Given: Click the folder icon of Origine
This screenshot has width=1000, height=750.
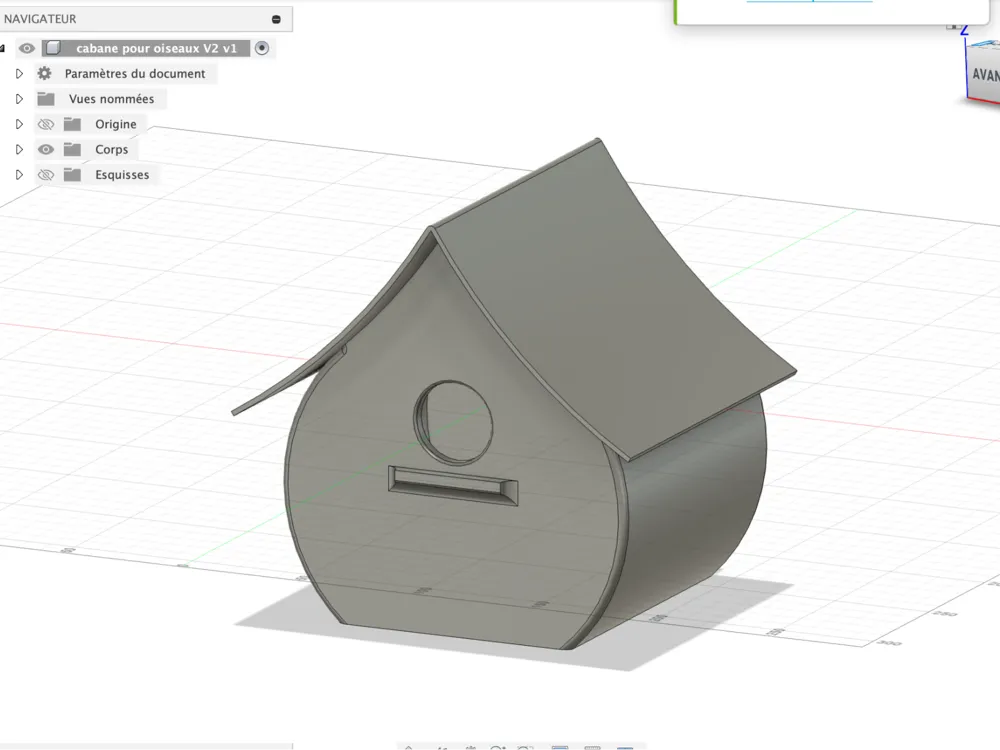Looking at the screenshot, I should pos(73,124).
